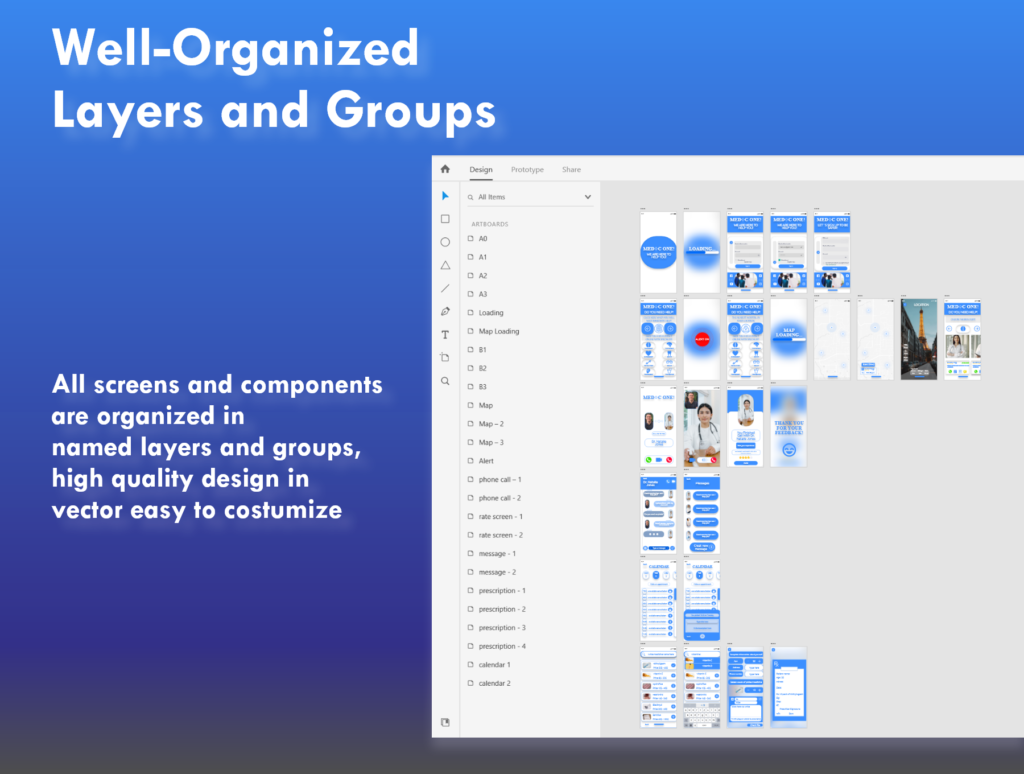Select the Rectangle tool

[x=445, y=219]
